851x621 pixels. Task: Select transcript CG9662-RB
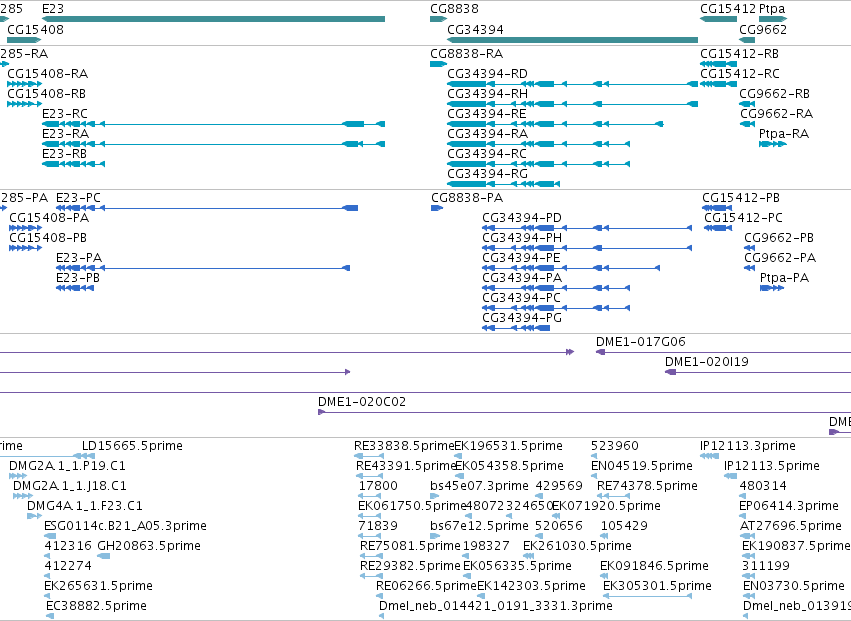747,104
